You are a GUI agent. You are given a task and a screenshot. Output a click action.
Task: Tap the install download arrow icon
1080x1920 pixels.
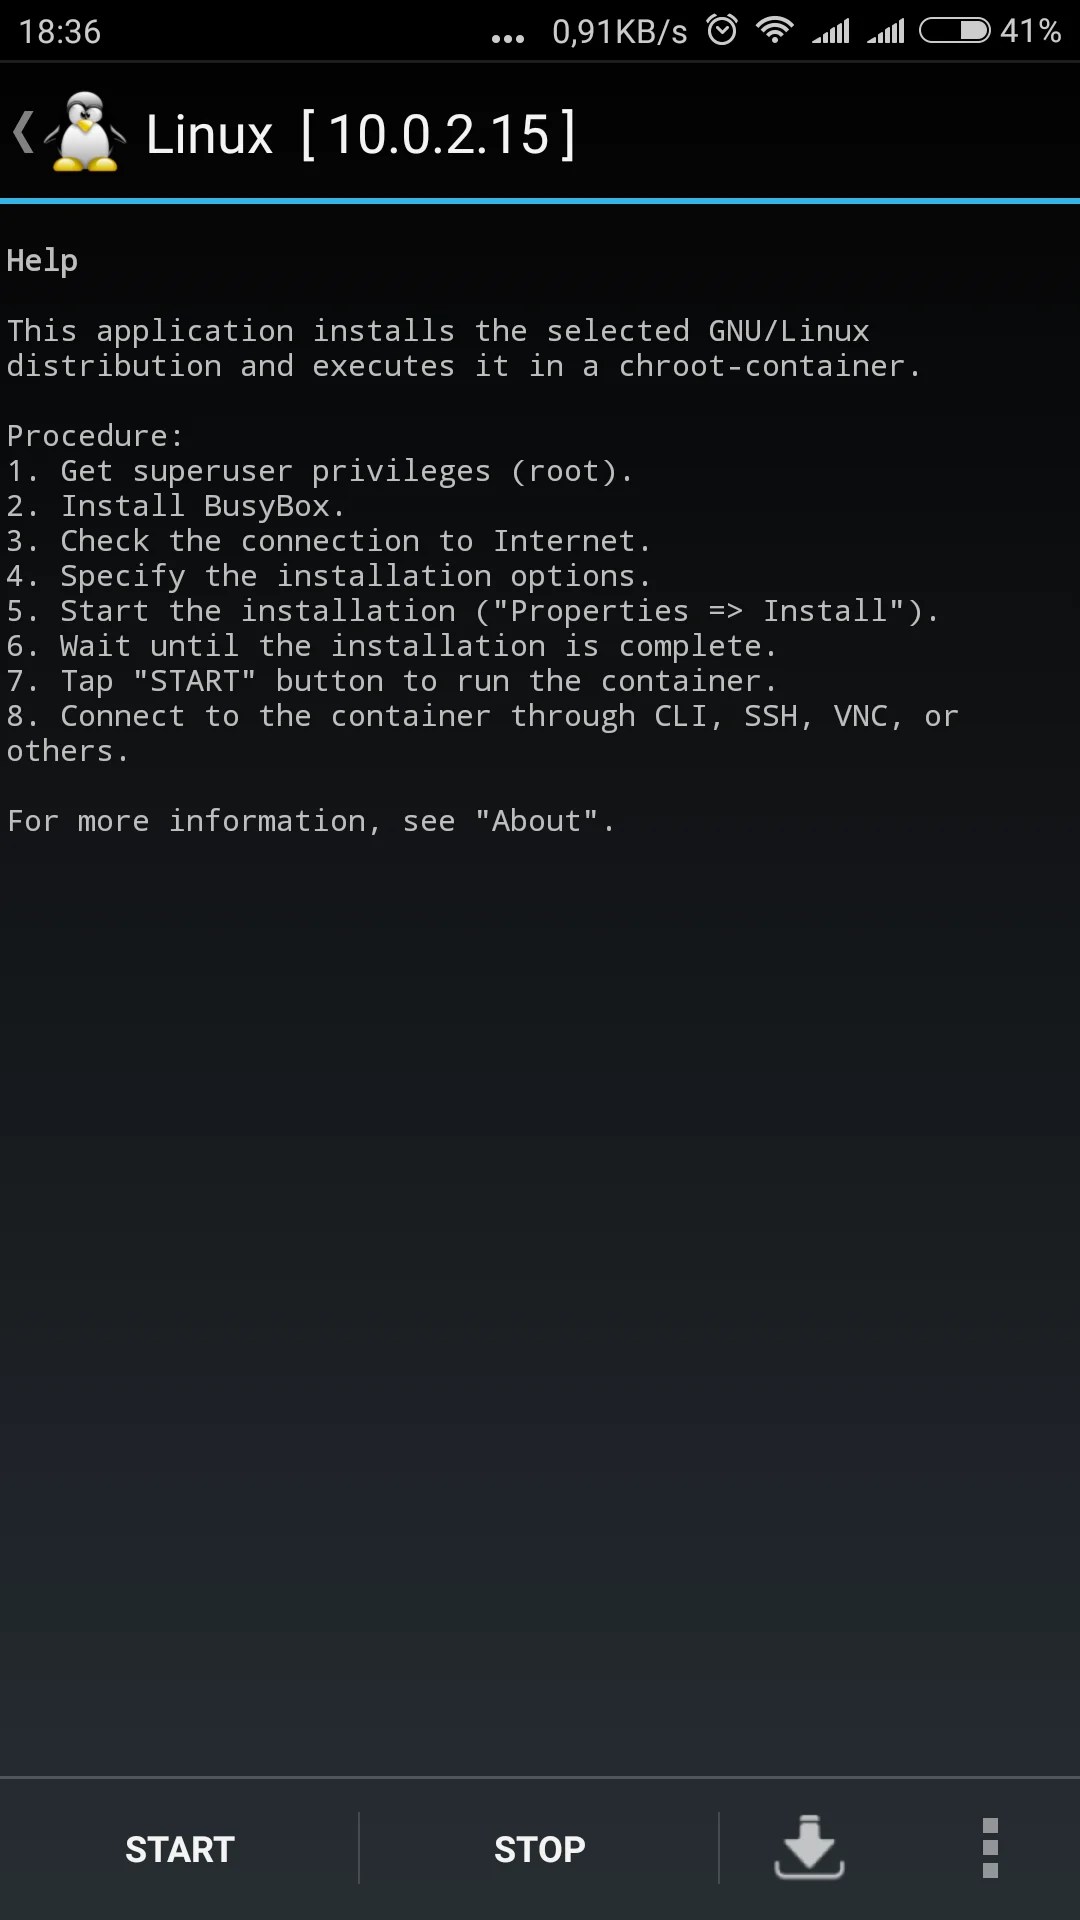[809, 1848]
